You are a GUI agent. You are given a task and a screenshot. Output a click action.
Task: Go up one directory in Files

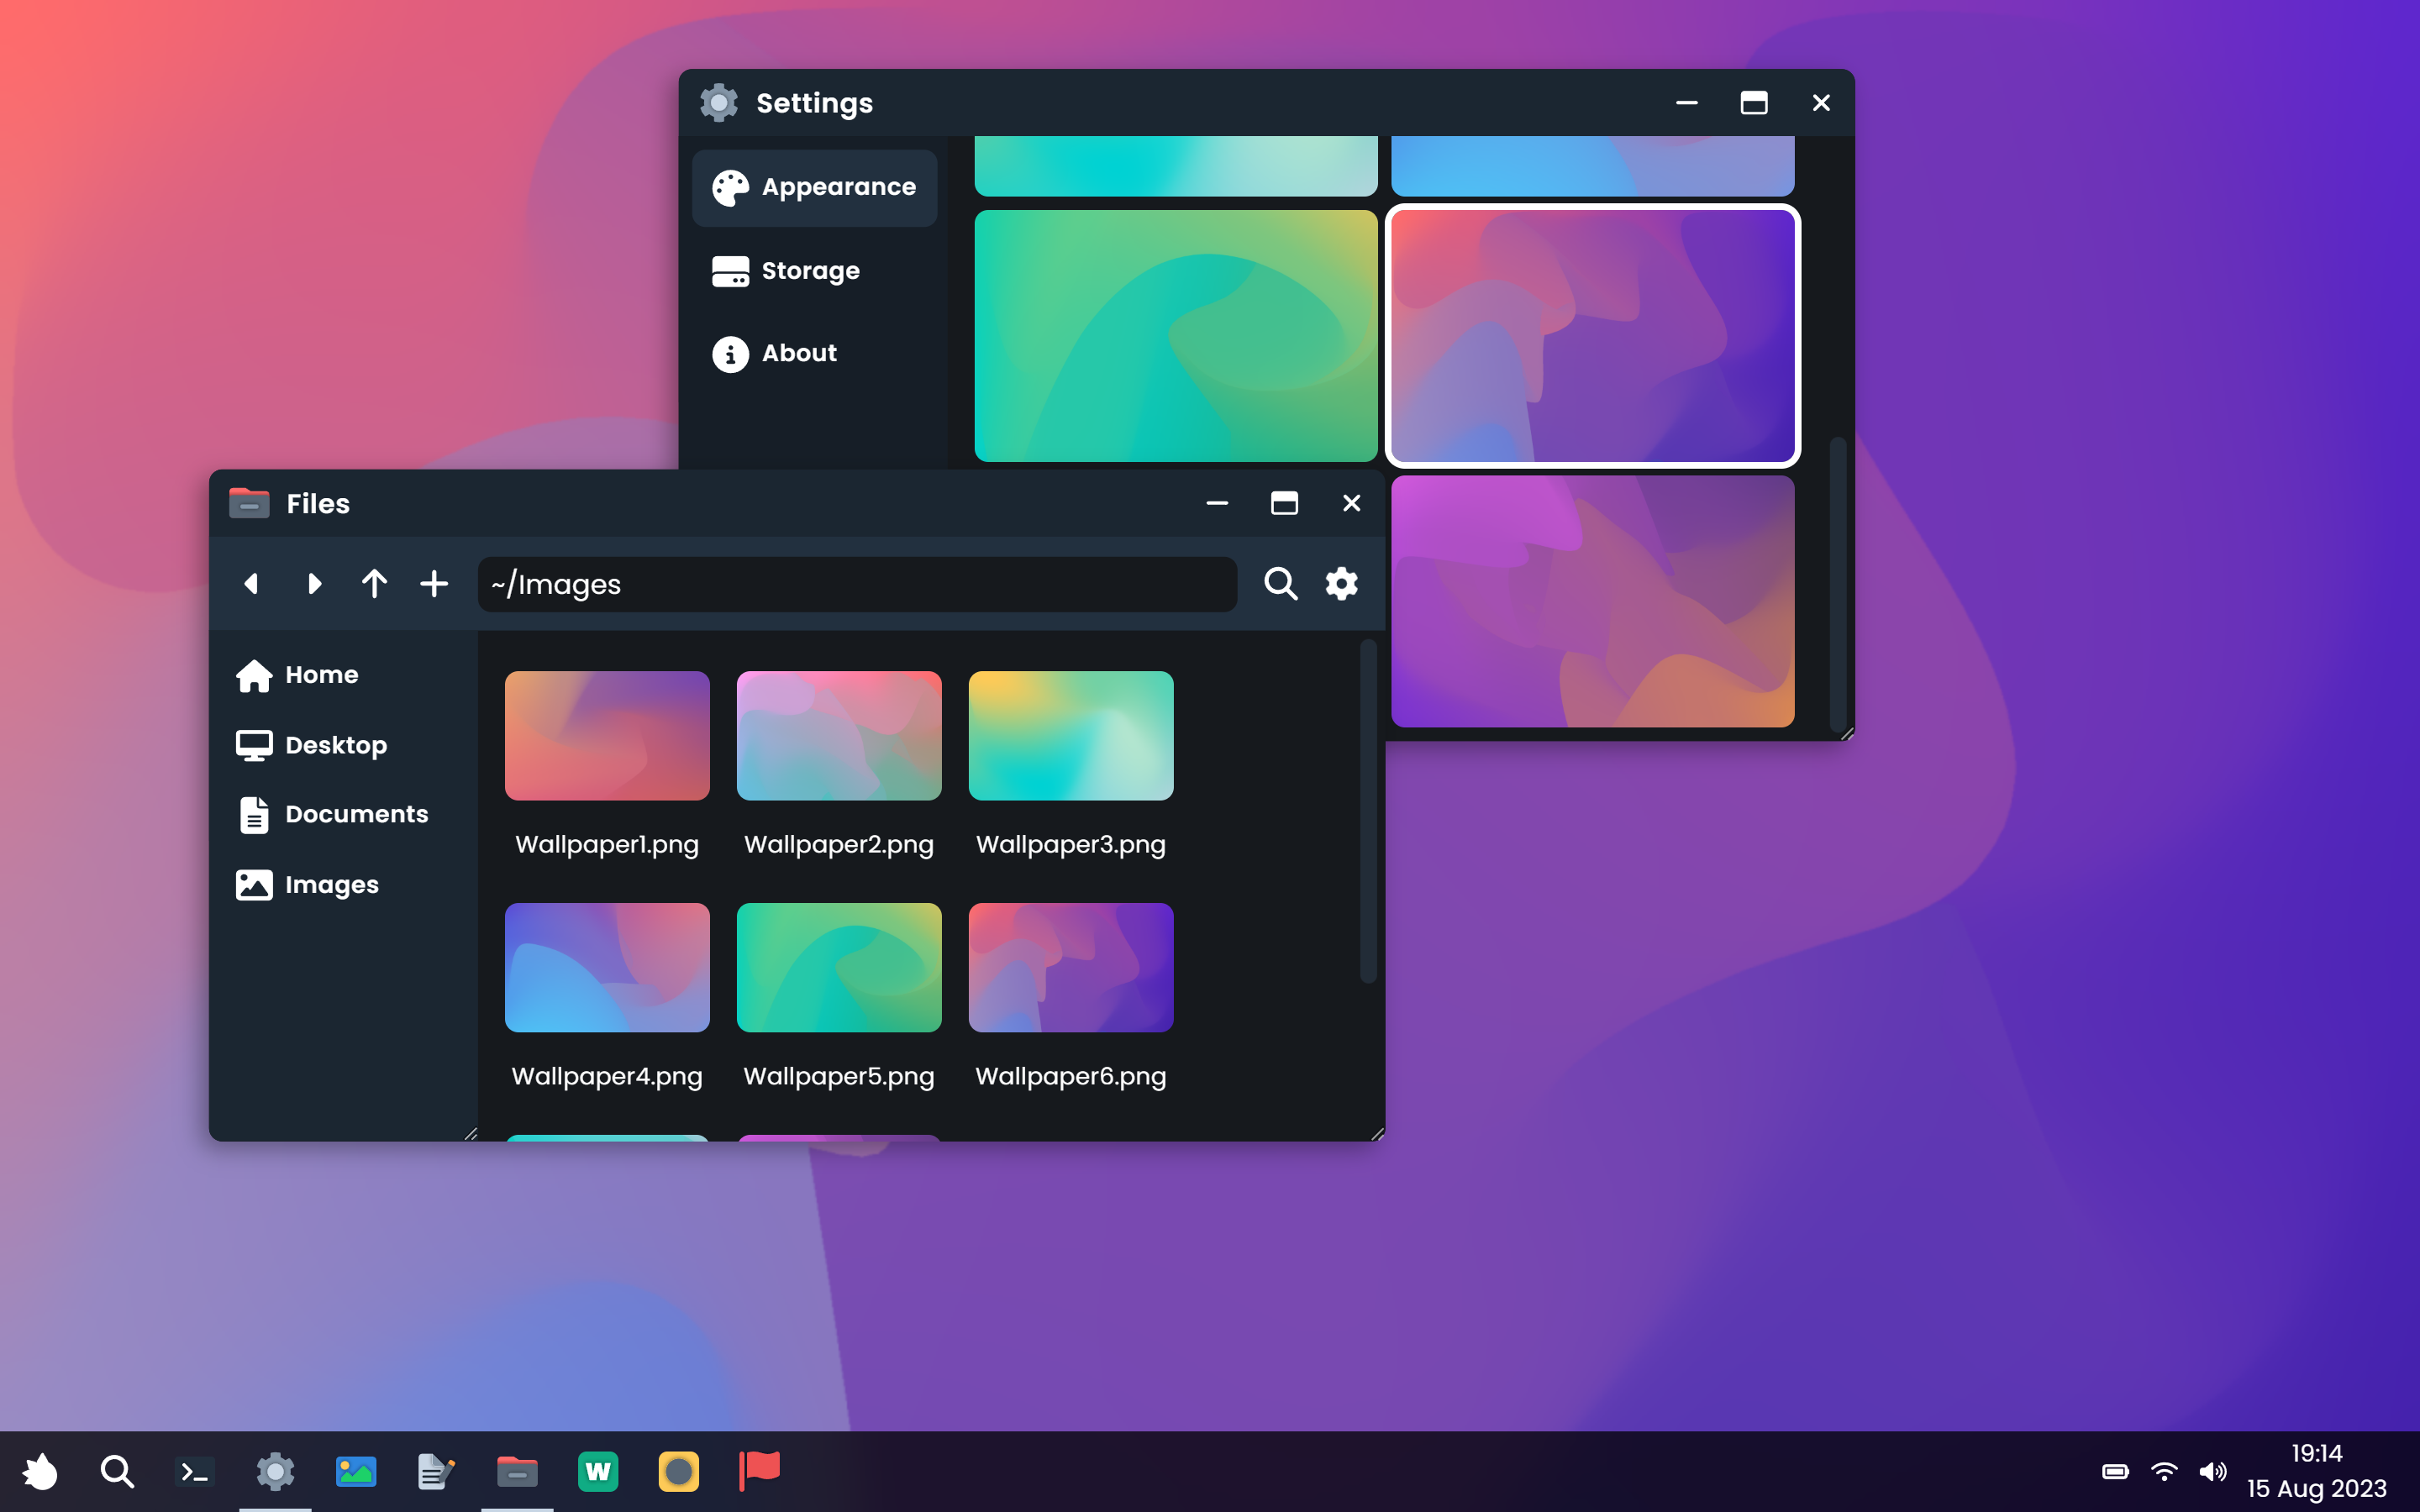pyautogui.click(x=374, y=584)
